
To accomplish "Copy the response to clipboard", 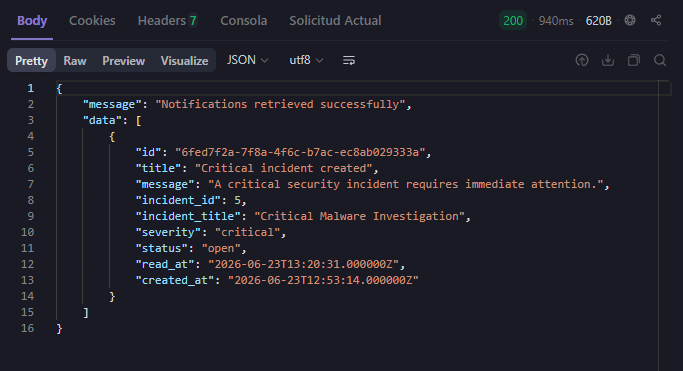I will (x=634, y=60).
